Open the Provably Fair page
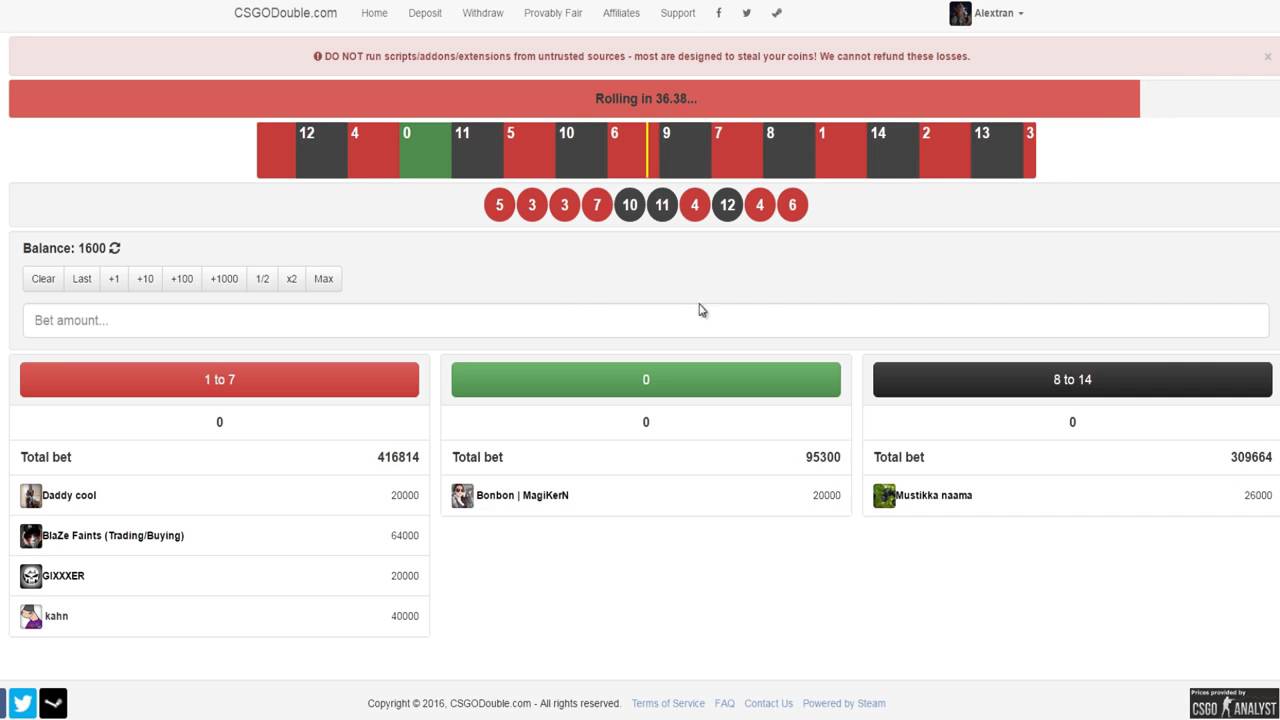 553,13
